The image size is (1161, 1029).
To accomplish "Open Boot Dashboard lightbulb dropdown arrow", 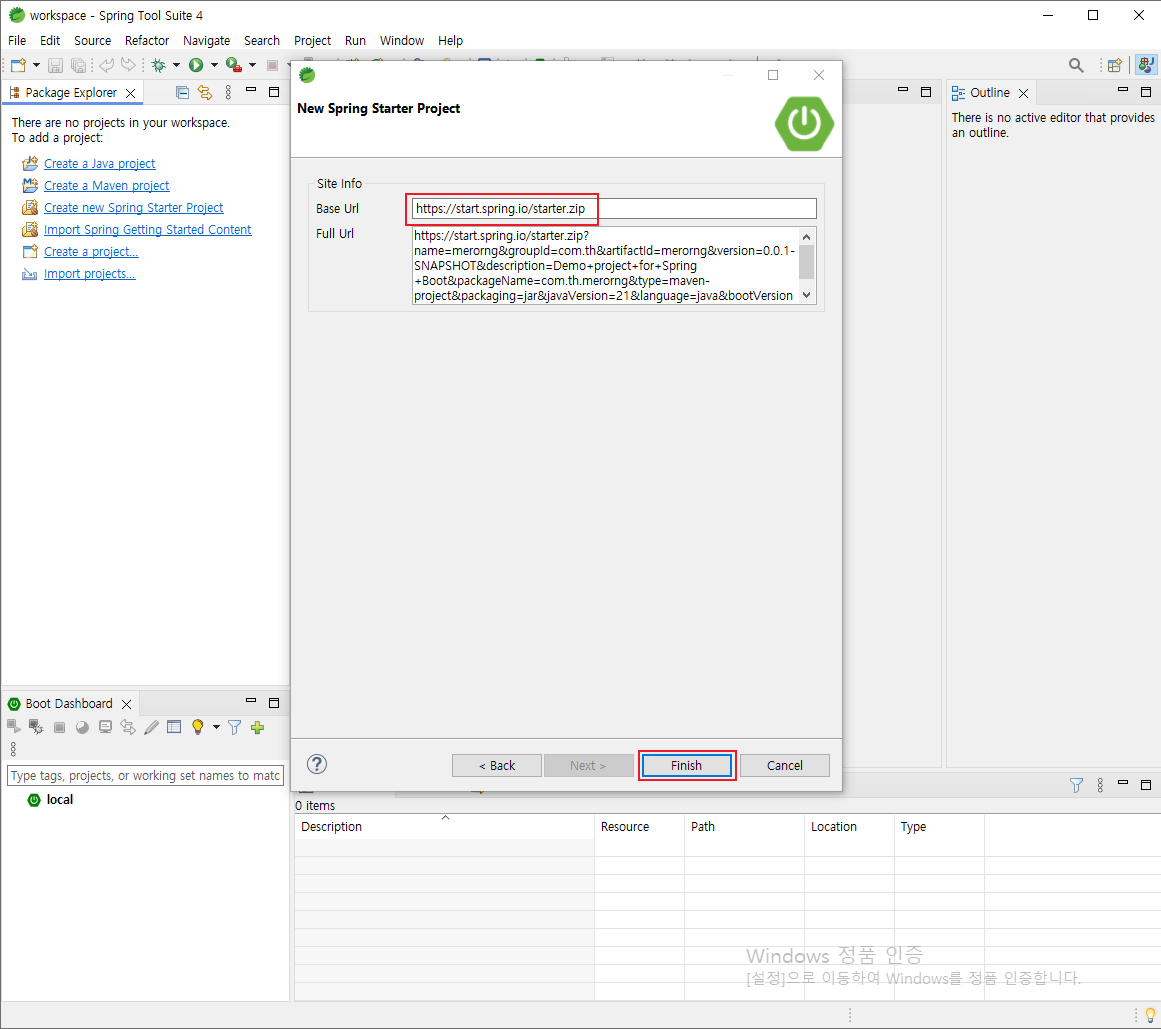I will [216, 727].
